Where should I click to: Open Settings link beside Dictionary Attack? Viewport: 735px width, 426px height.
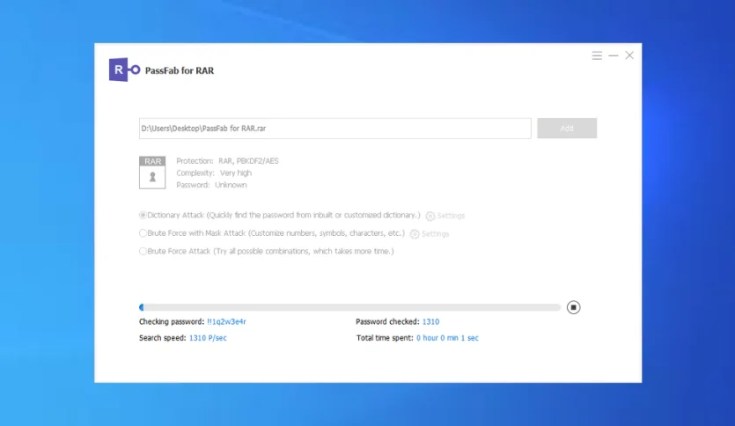(450, 216)
